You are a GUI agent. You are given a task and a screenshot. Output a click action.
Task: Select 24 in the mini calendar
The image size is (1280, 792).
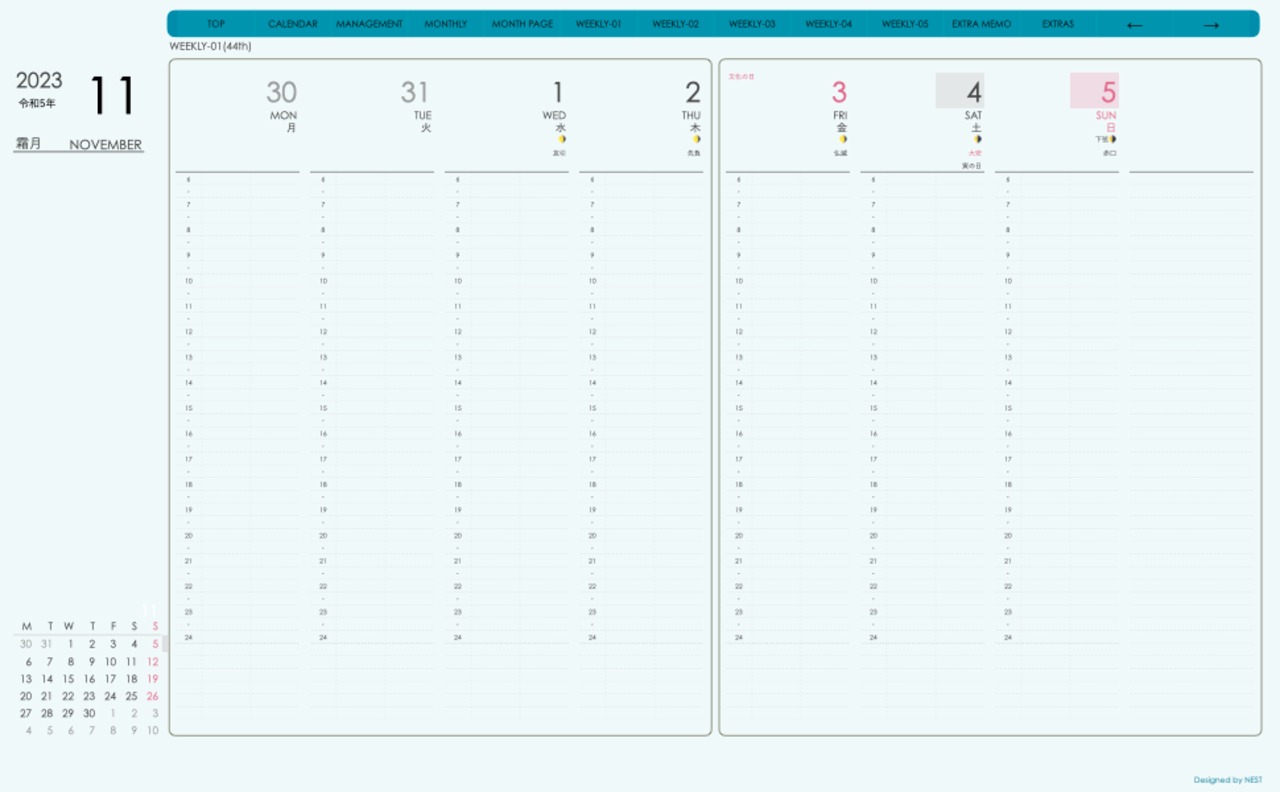tap(110, 696)
